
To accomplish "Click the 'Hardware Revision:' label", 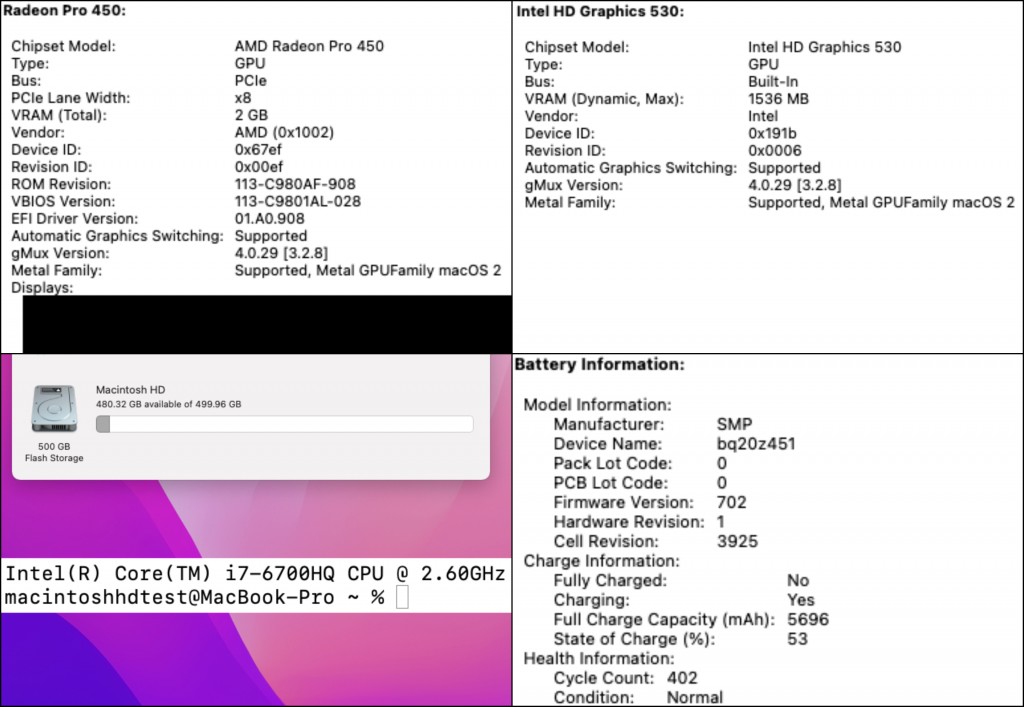I will [x=629, y=522].
